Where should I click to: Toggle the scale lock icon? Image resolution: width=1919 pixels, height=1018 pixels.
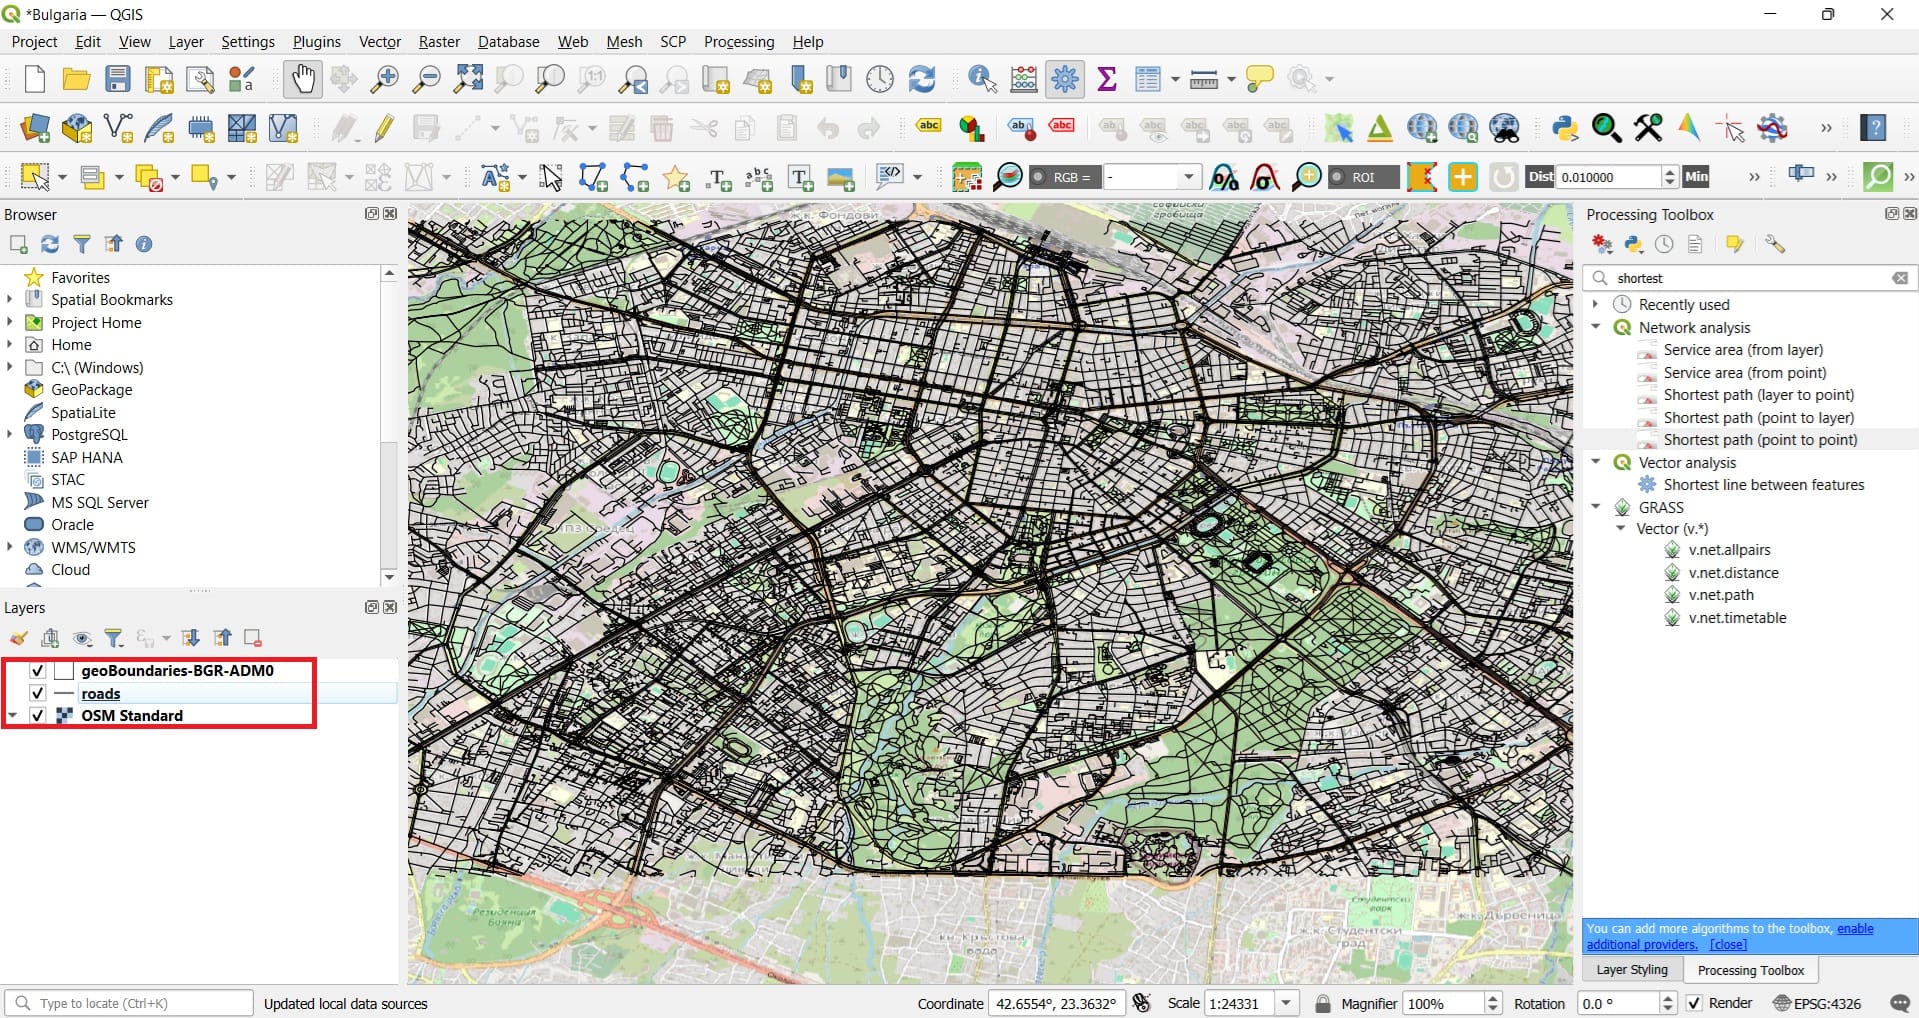point(1322,1003)
